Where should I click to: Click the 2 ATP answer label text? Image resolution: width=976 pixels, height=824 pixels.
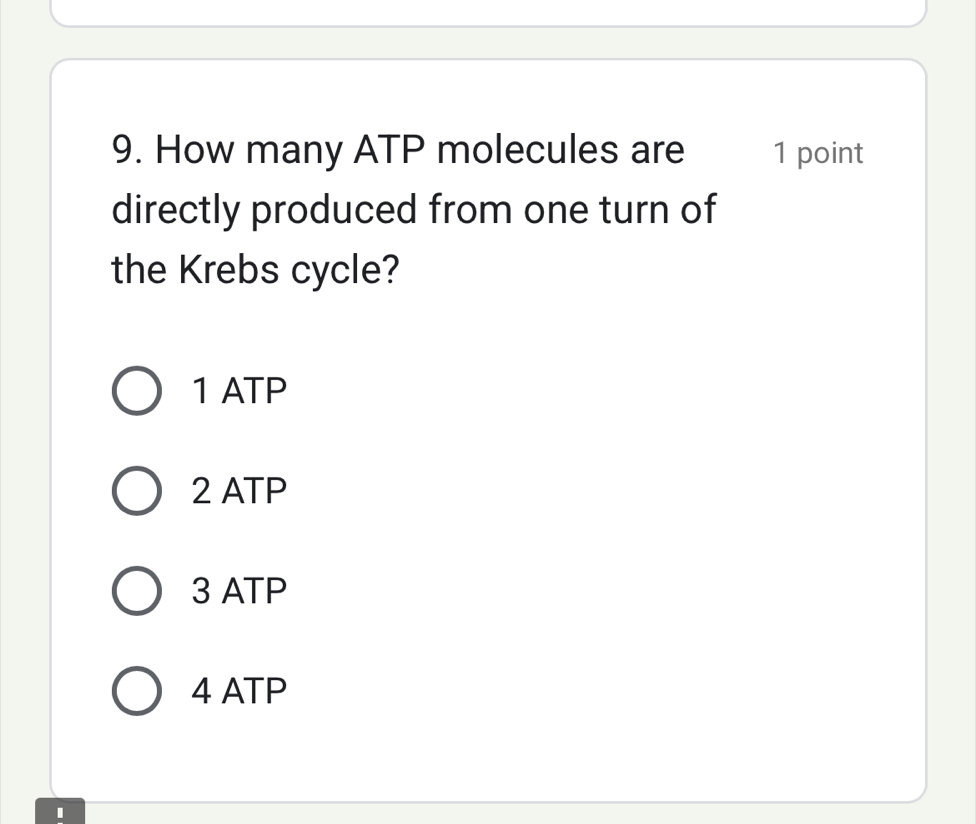(x=238, y=490)
